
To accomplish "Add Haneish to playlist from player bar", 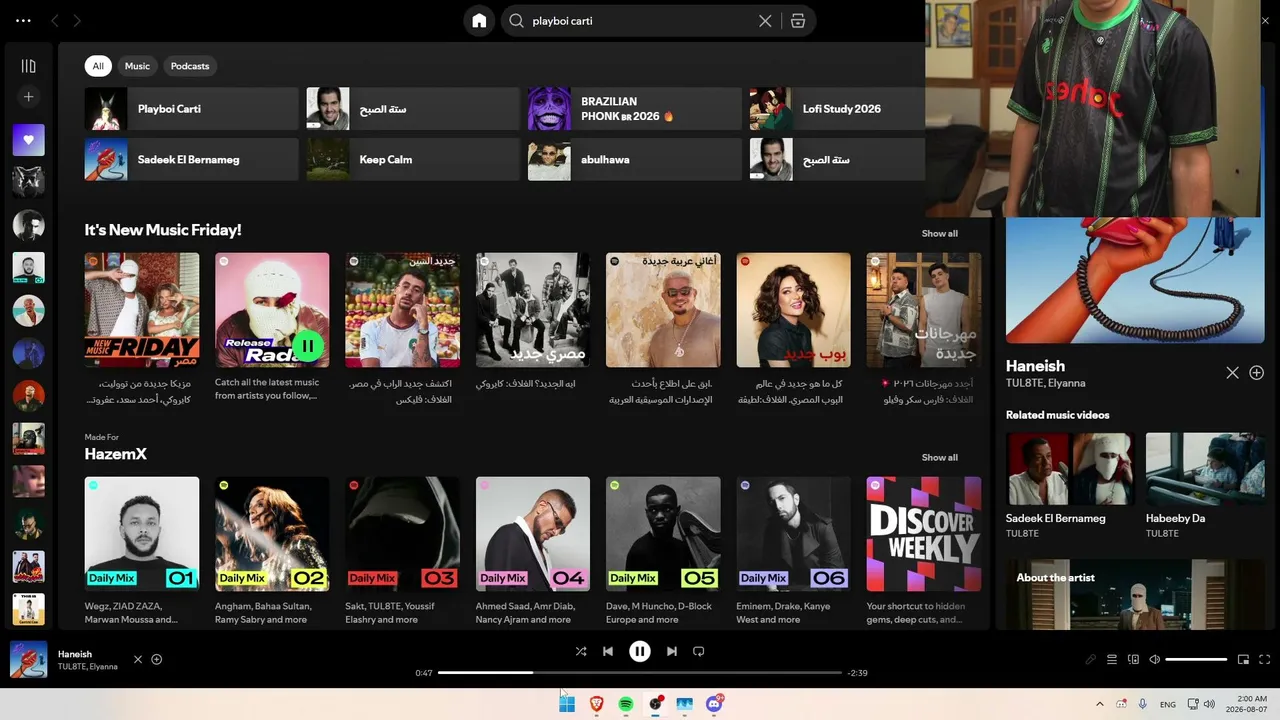I will pos(156,659).
